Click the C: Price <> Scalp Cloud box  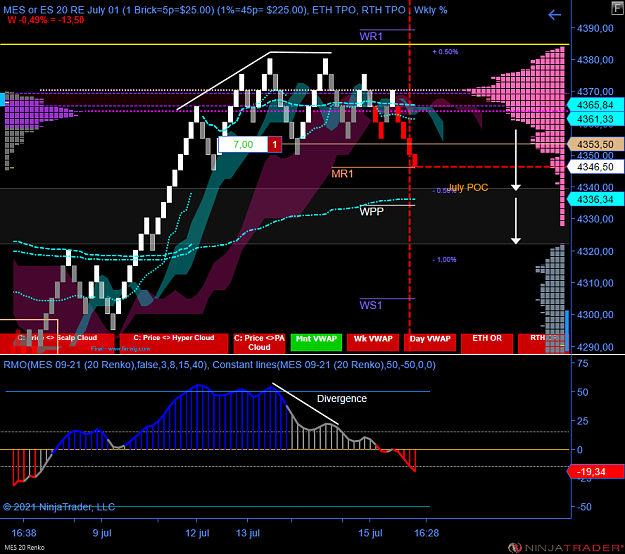point(57,343)
